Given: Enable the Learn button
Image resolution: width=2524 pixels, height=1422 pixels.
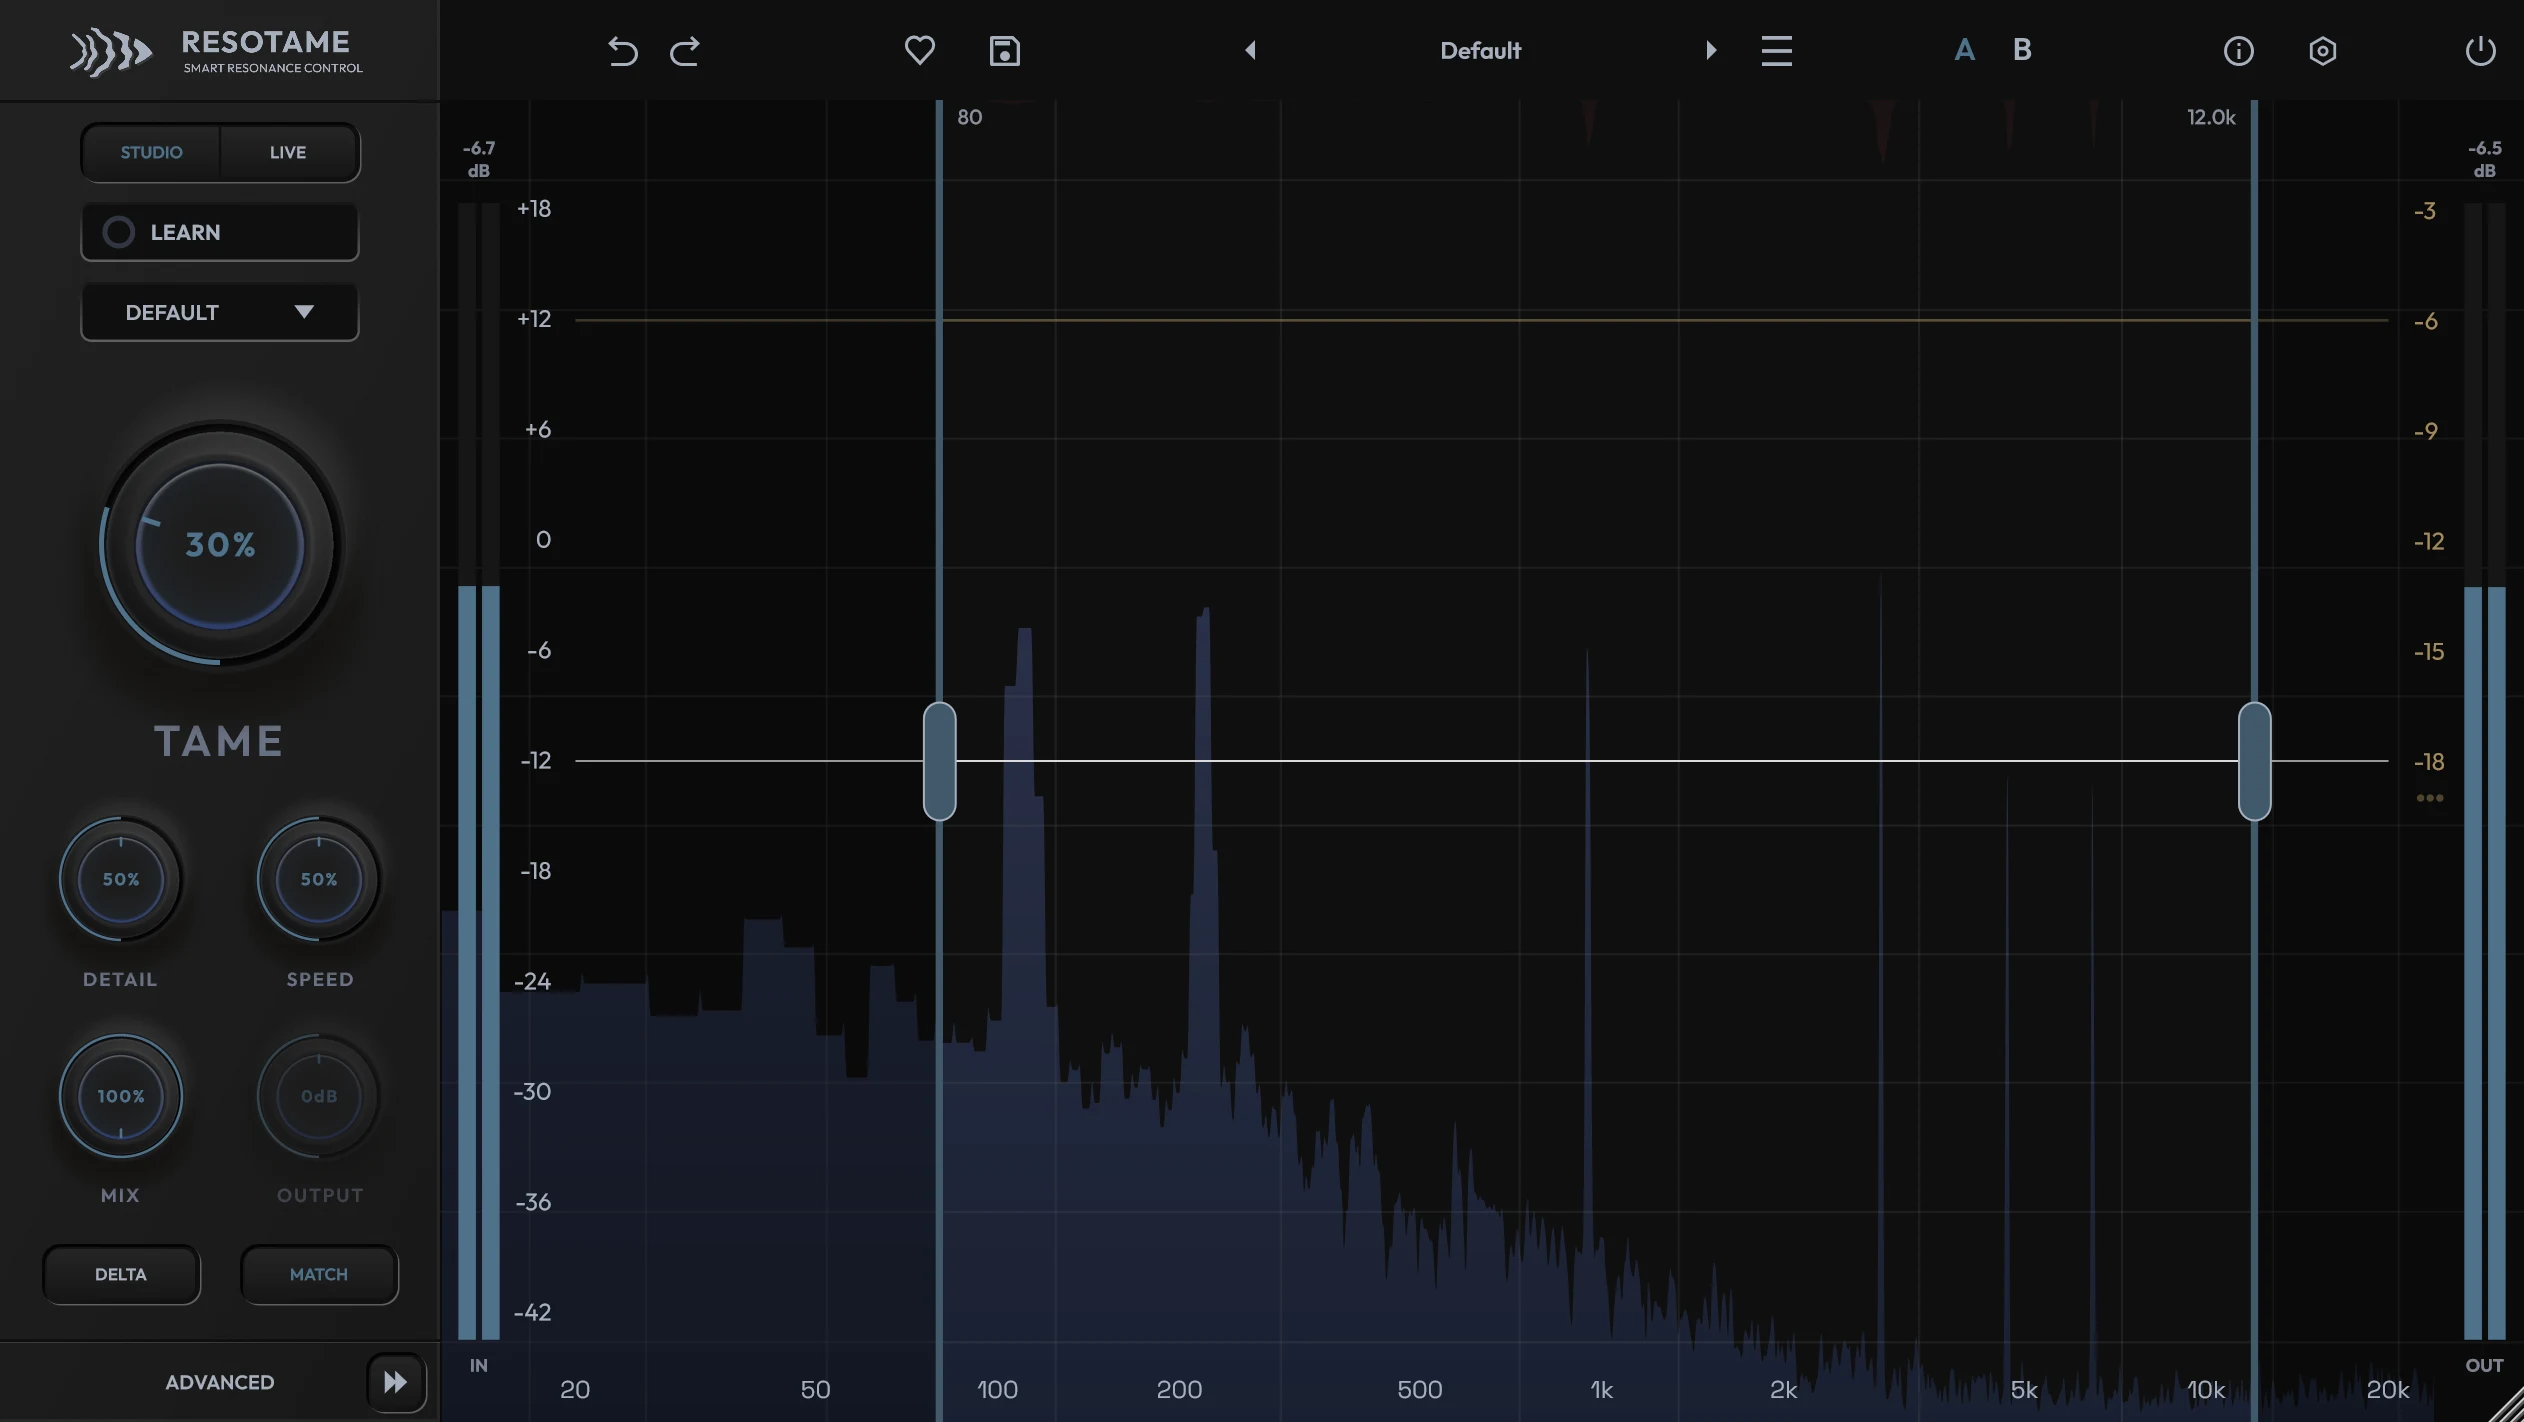Looking at the screenshot, I should click(x=219, y=232).
